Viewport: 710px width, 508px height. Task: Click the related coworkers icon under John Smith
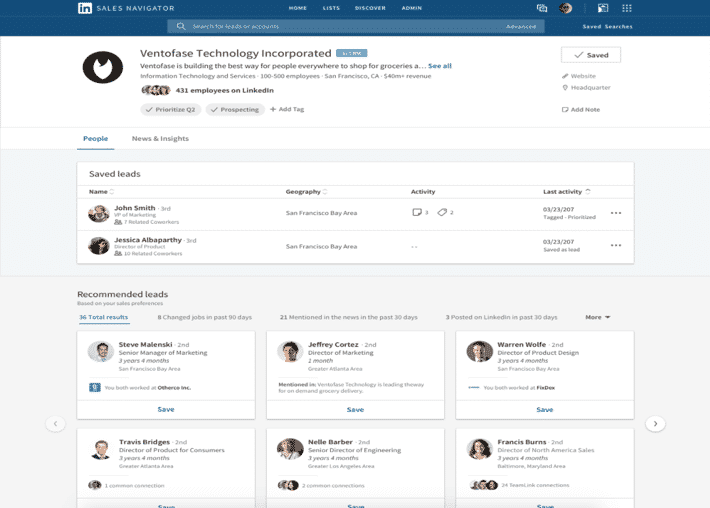click(x=118, y=222)
